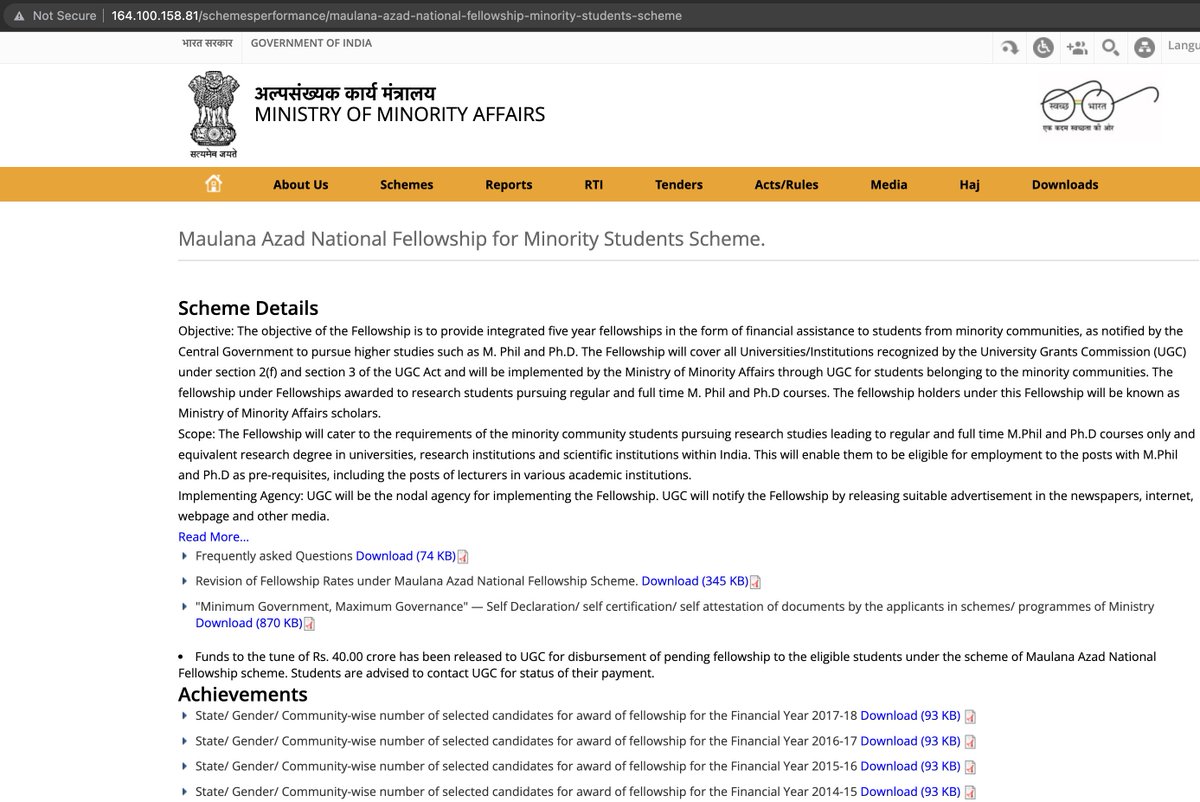This screenshot has width=1200, height=802.
Task: Open the Acts/Rules menu
Action: click(786, 185)
